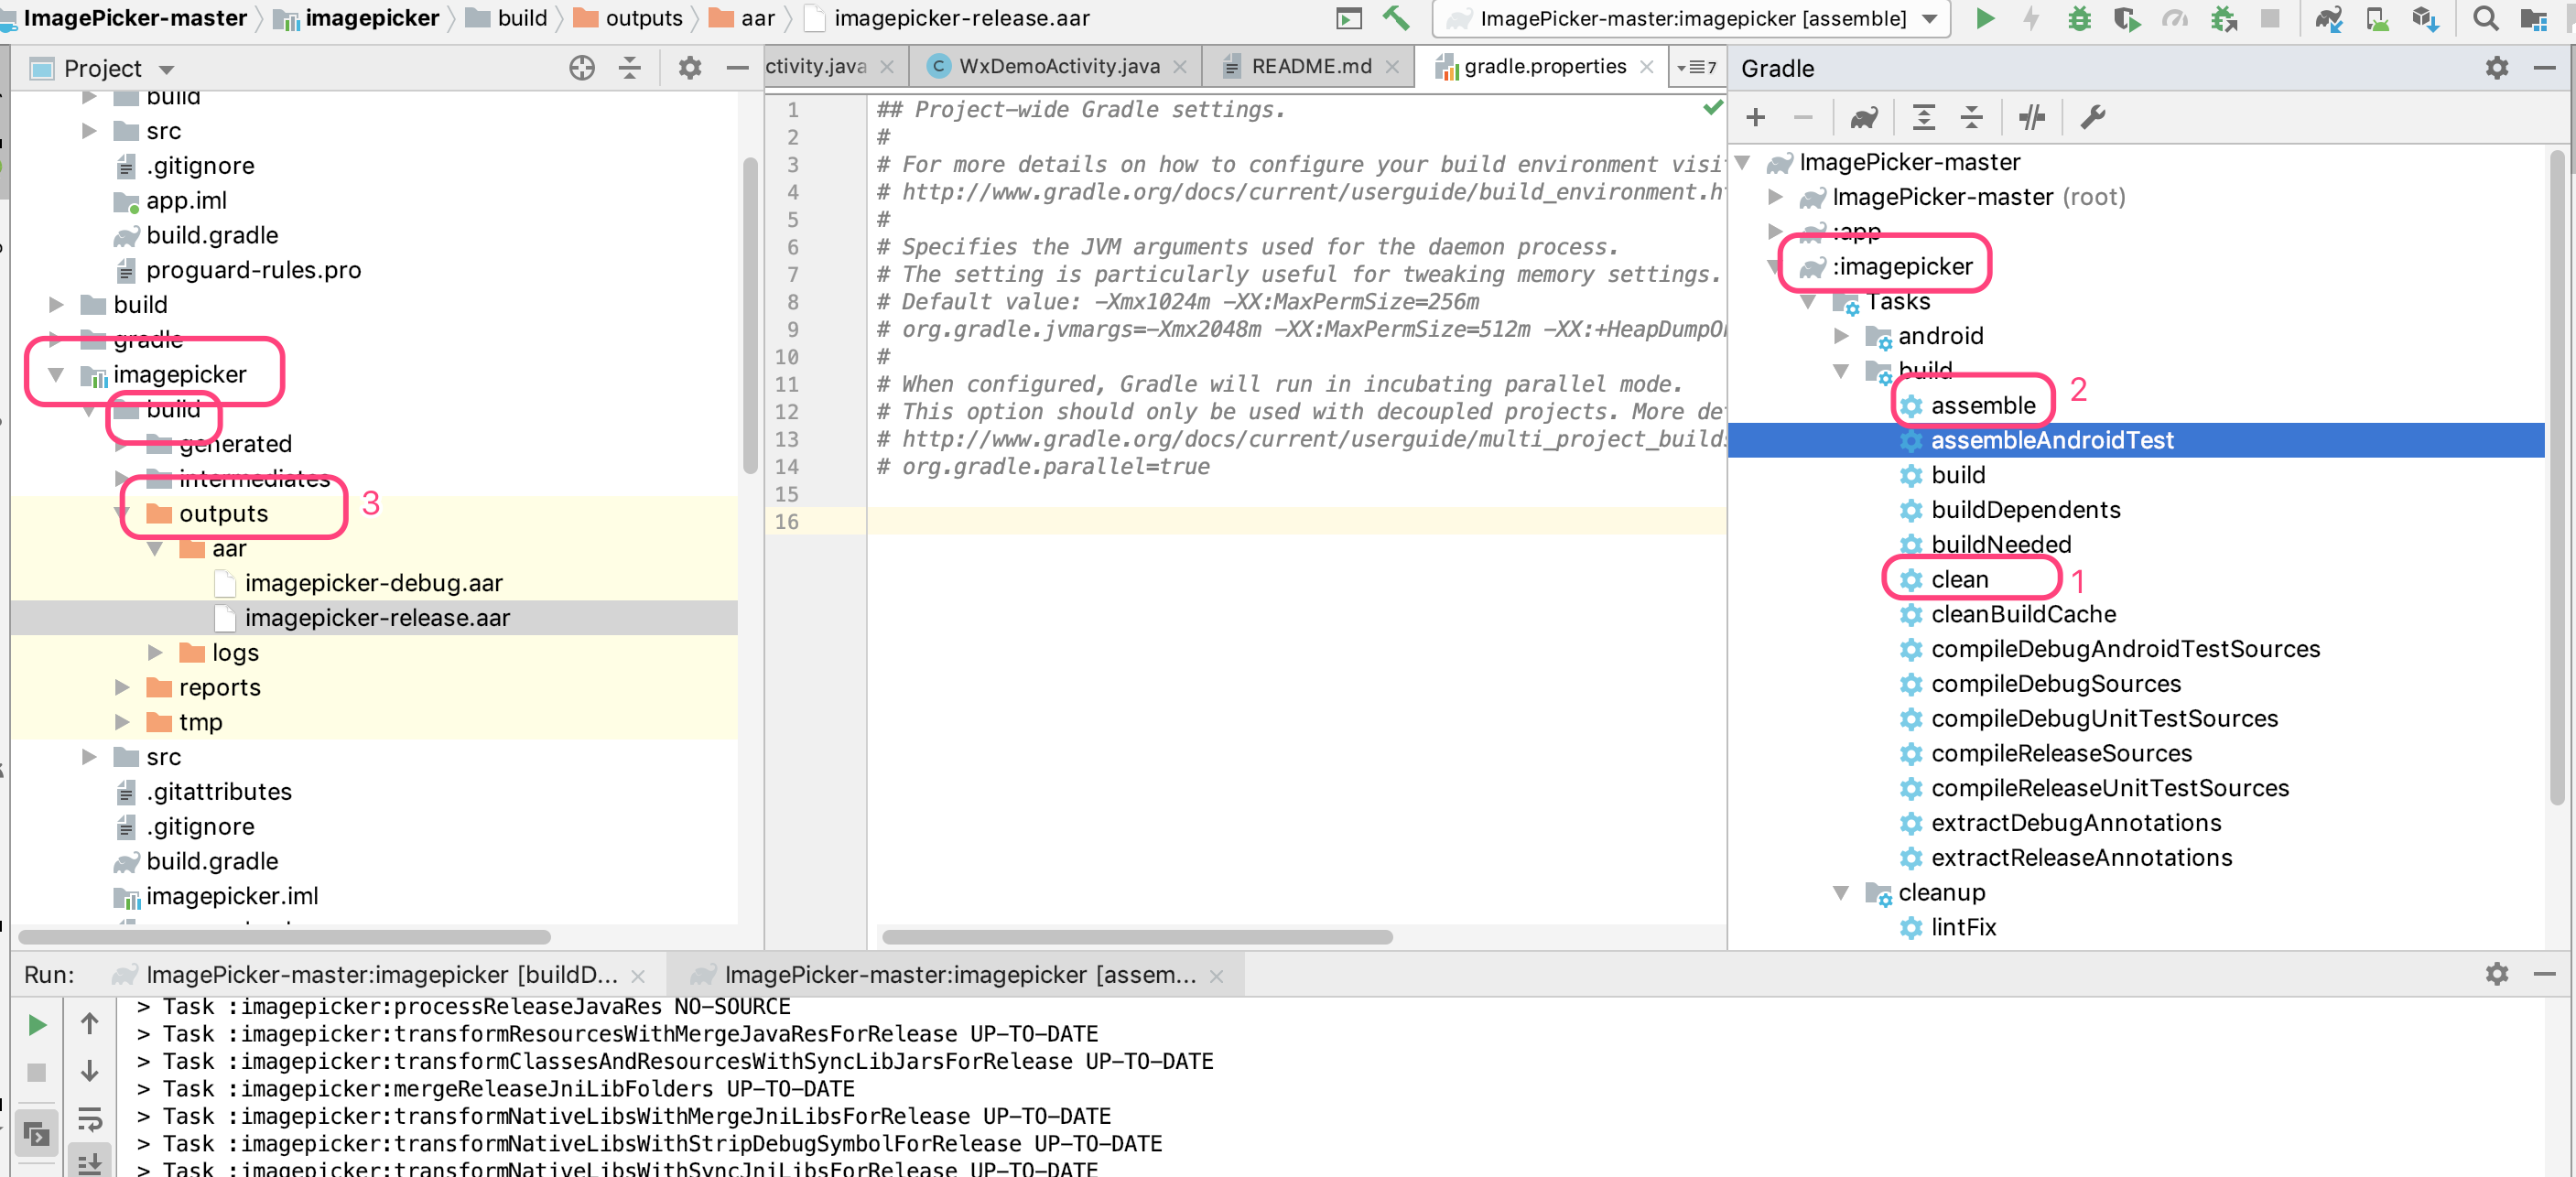Collapse the imagepicker module in Project tree
Image resolution: width=2576 pixels, height=1177 pixels.
click(x=56, y=374)
